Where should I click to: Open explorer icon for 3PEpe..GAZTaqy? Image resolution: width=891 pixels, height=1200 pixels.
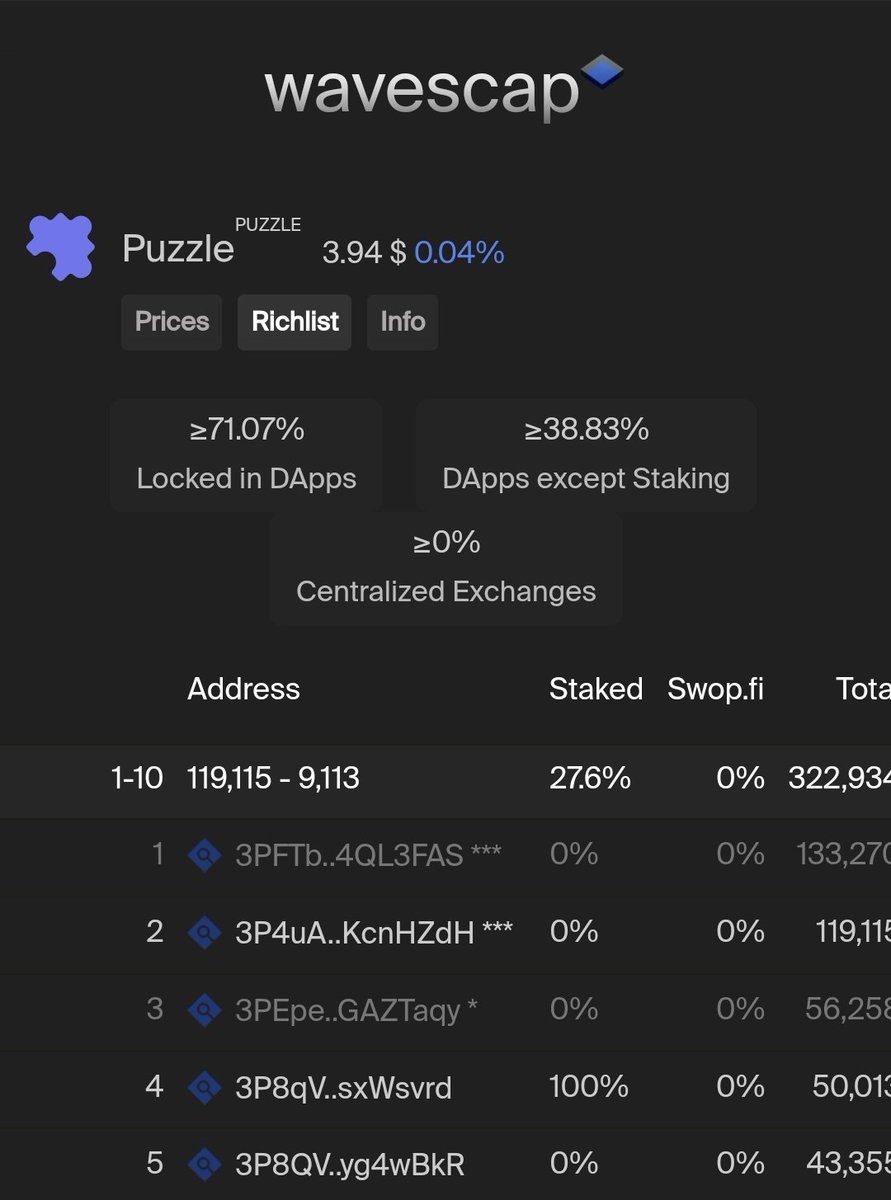pos(205,1009)
